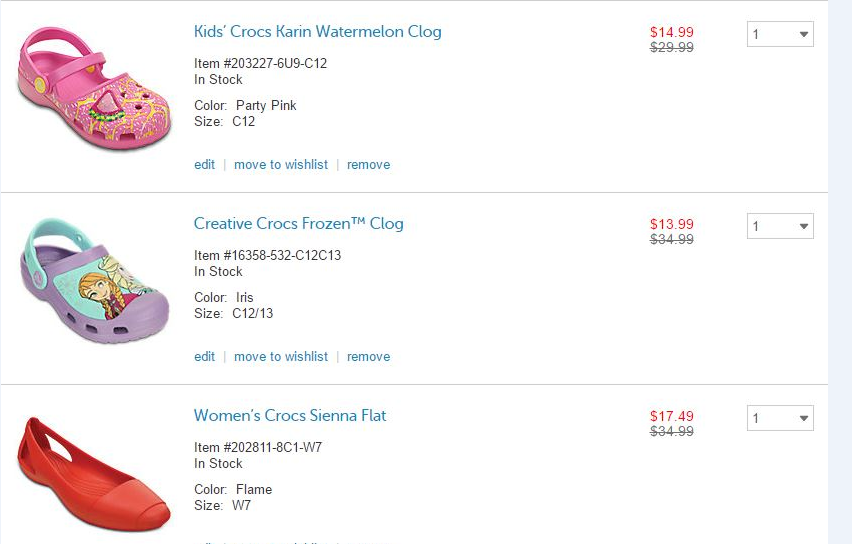This screenshot has height=544, width=852.
Task: Open Creative Crocs Frozen Clog title link
Action: [298, 224]
